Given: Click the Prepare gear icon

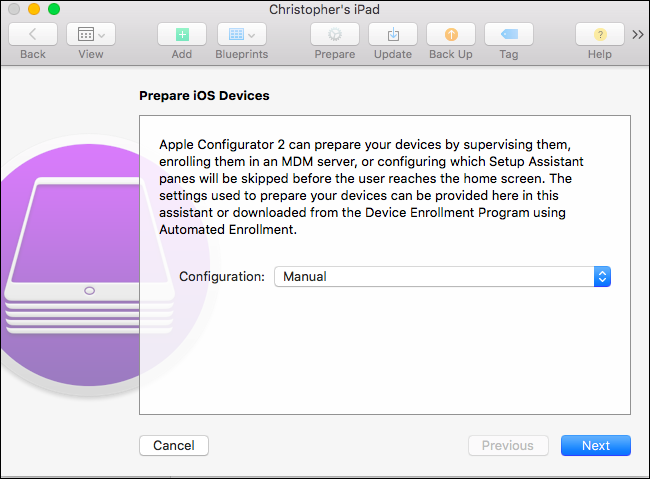Looking at the screenshot, I should 335,34.
